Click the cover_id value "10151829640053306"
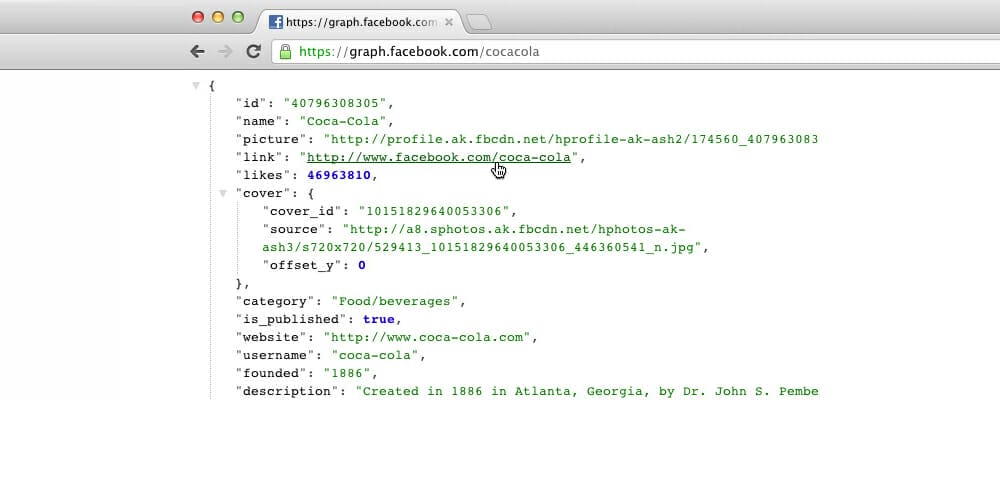Viewport: 1000px width, 500px height. click(x=434, y=211)
